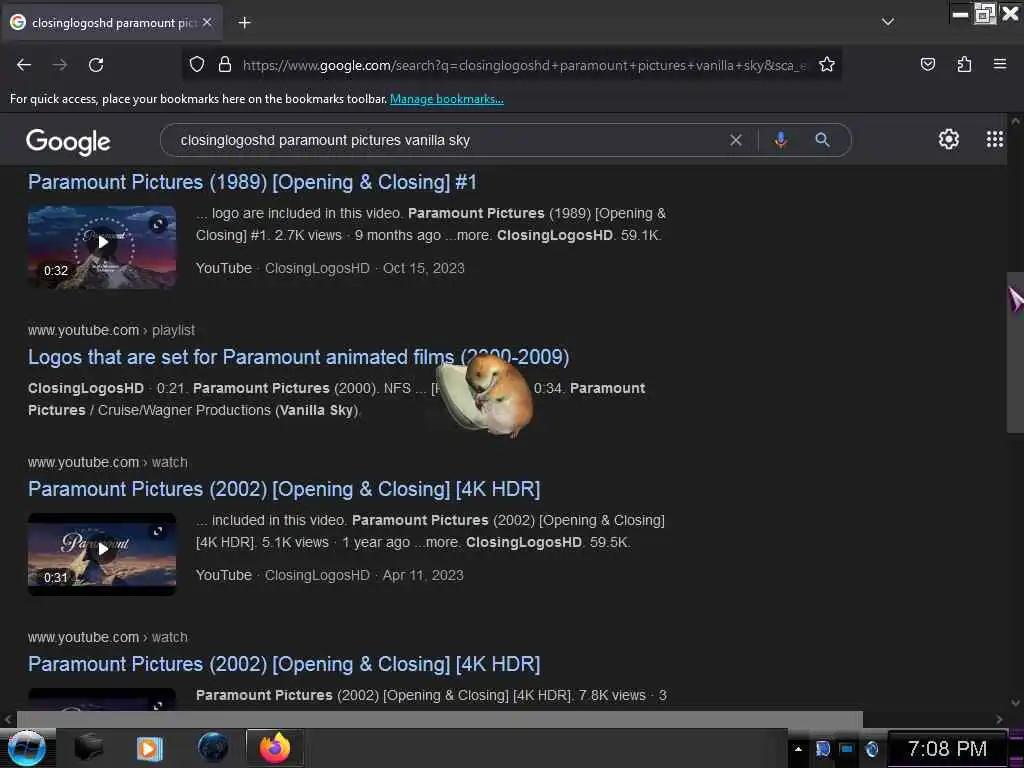The image size is (1024, 768).
Task: Click the forward navigation arrow
Action: click(x=59, y=65)
